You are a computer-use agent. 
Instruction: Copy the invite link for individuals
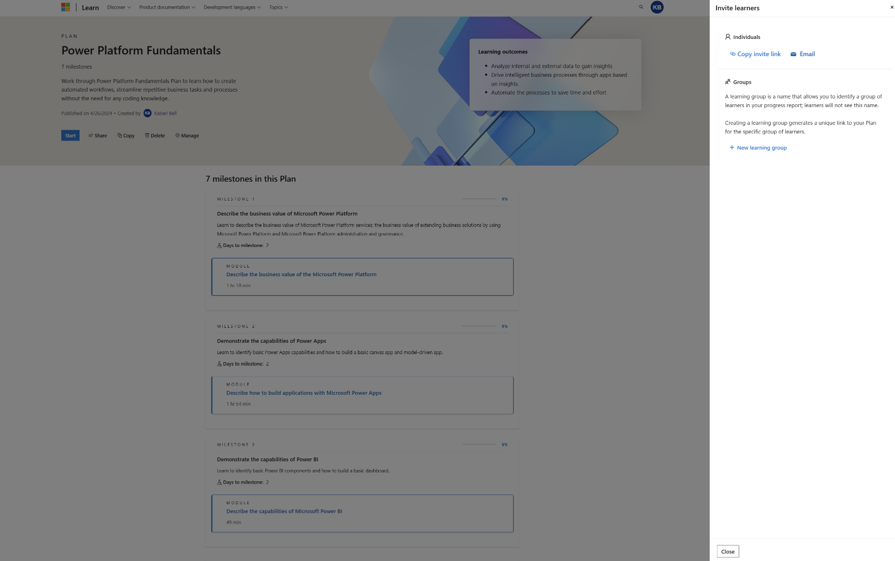point(755,54)
